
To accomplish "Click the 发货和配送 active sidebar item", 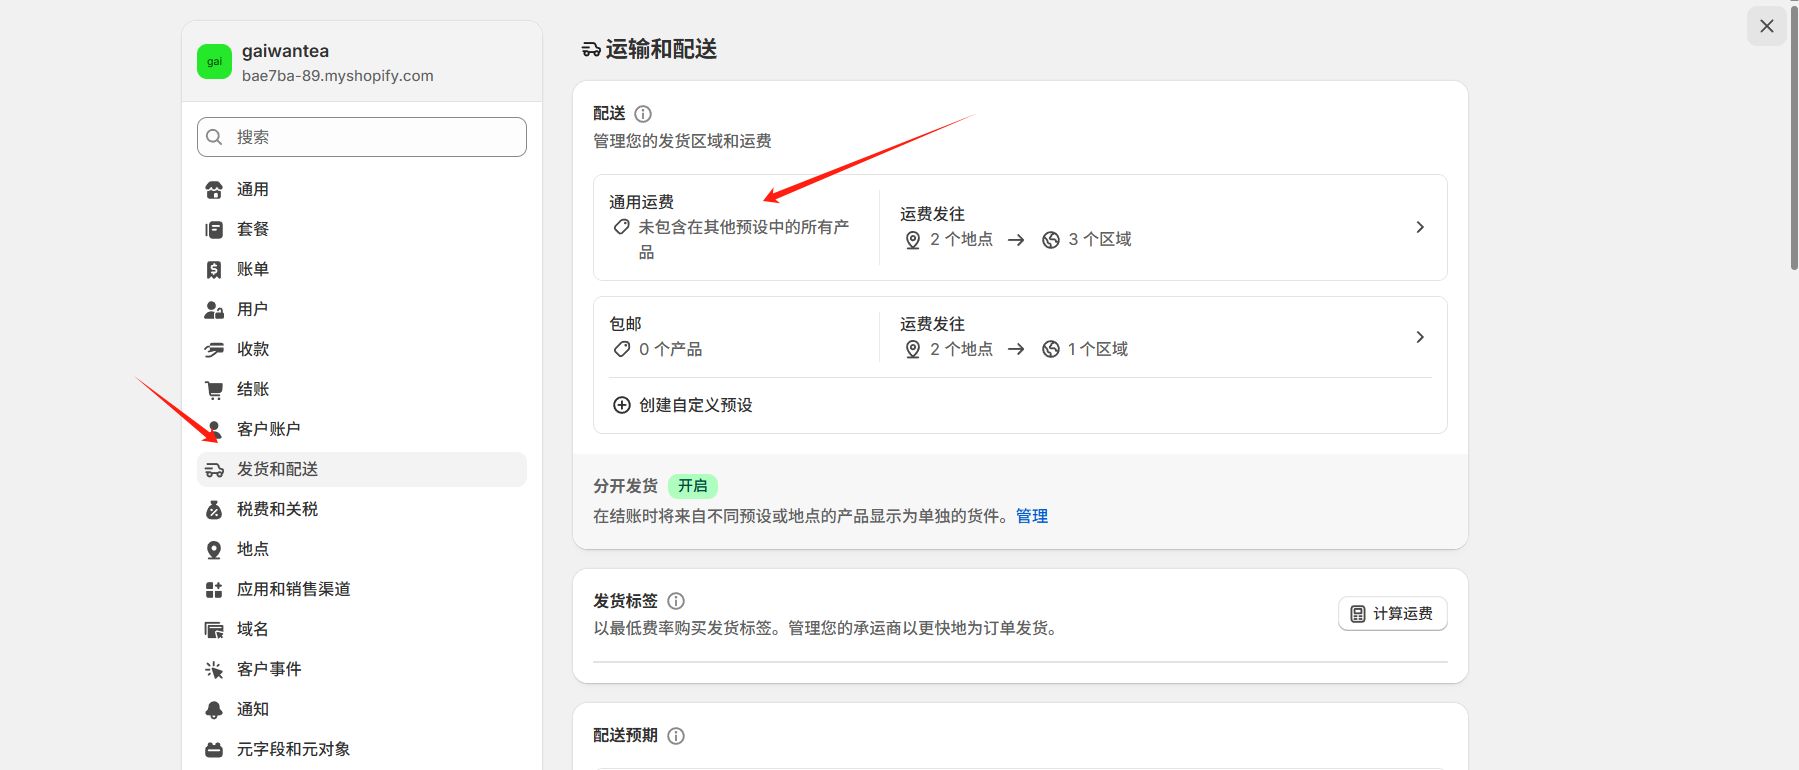I will point(362,470).
